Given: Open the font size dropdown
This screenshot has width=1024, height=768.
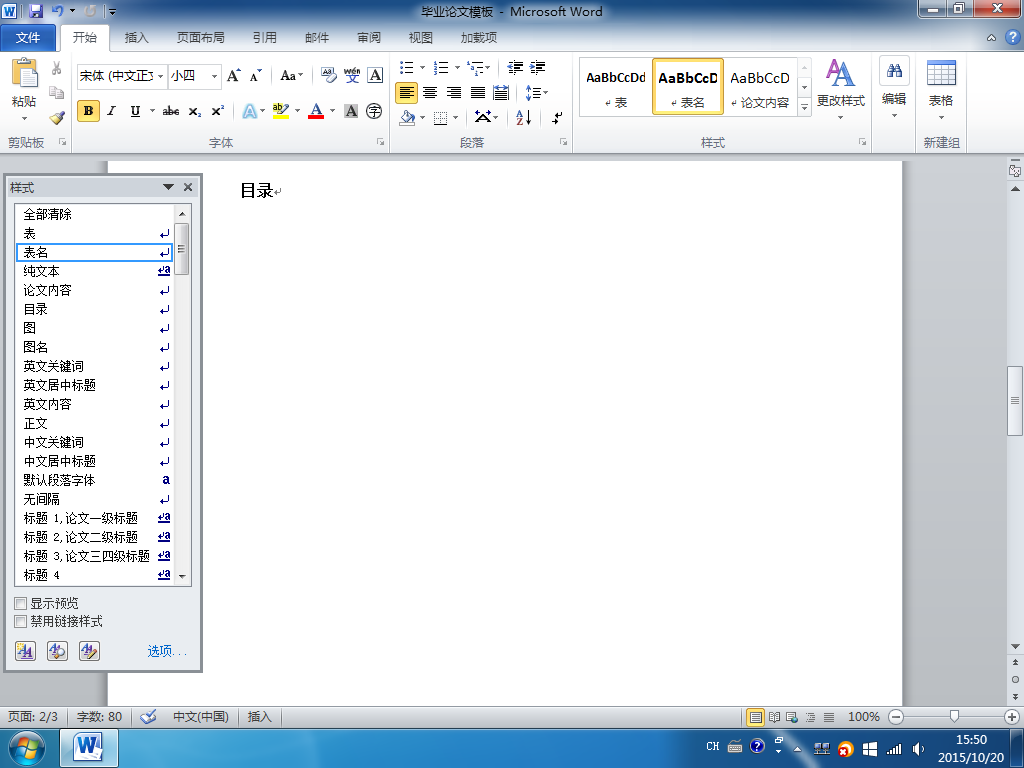Looking at the screenshot, I should [x=214, y=76].
